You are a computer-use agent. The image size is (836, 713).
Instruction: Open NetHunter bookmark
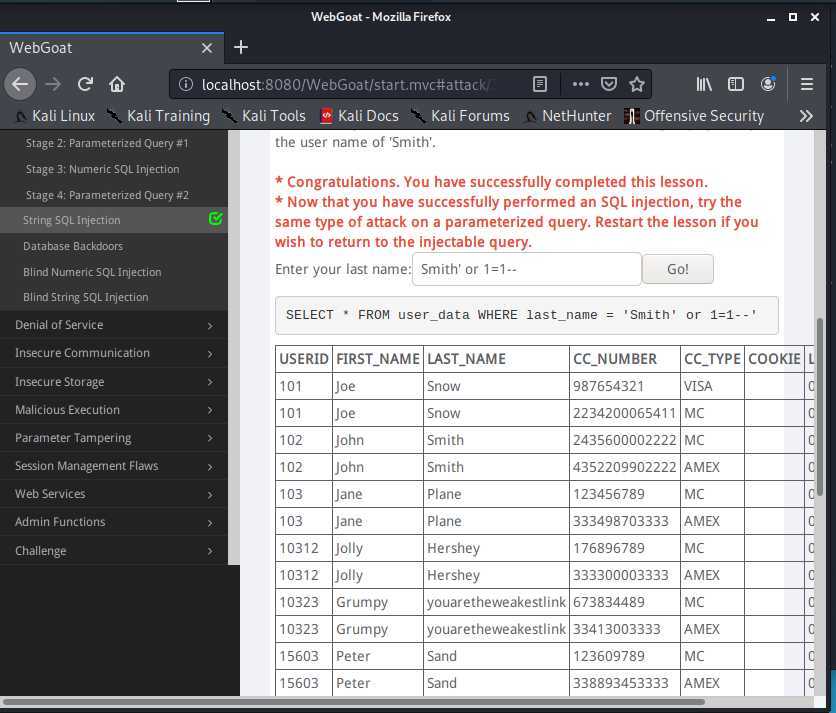[567, 116]
